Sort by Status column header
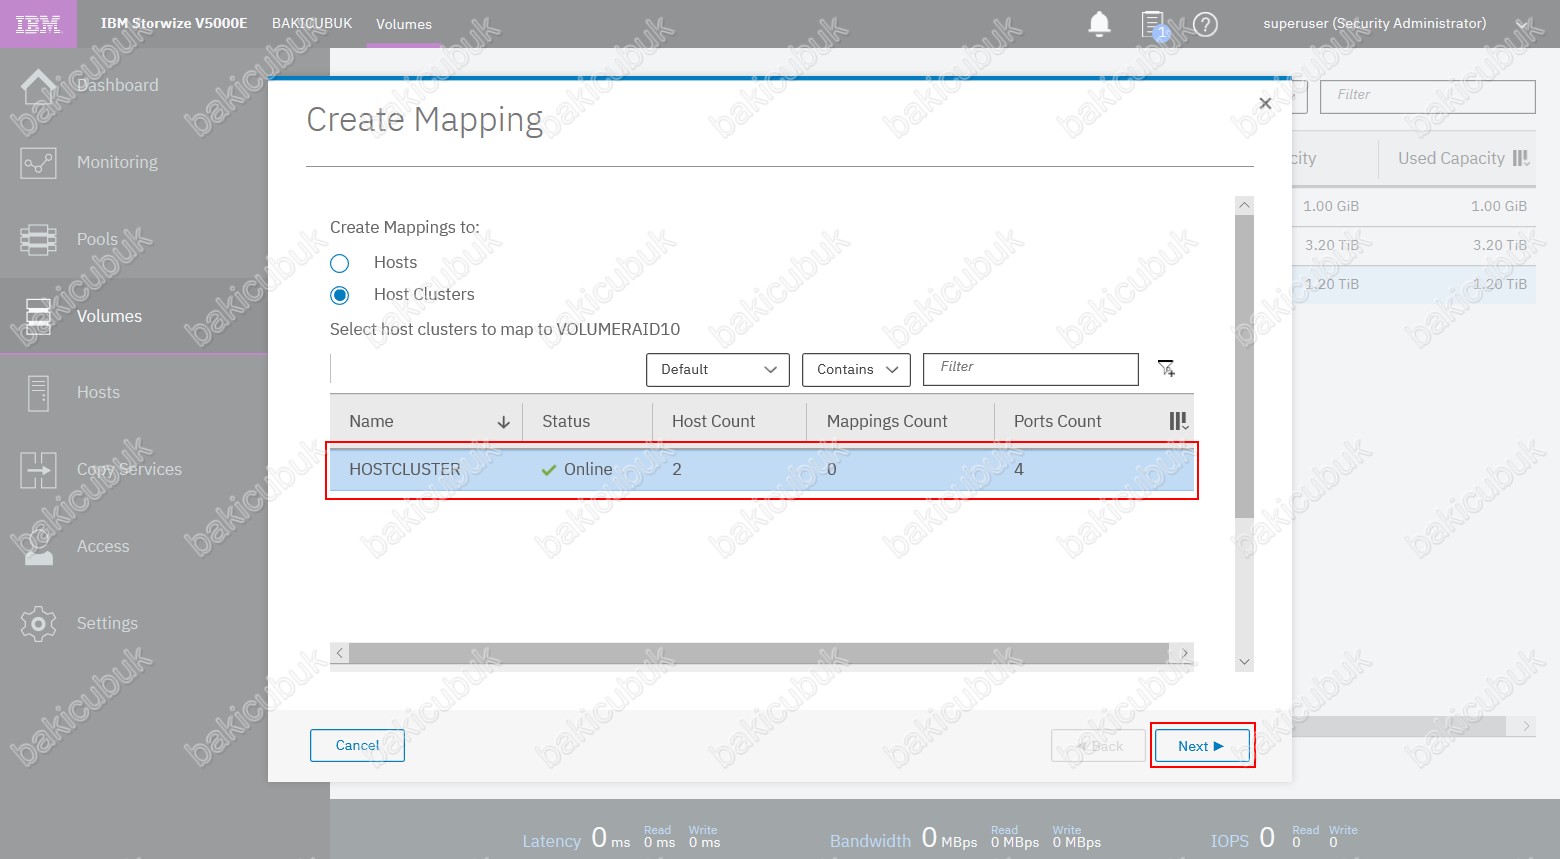The image size is (1560, 859). point(566,421)
